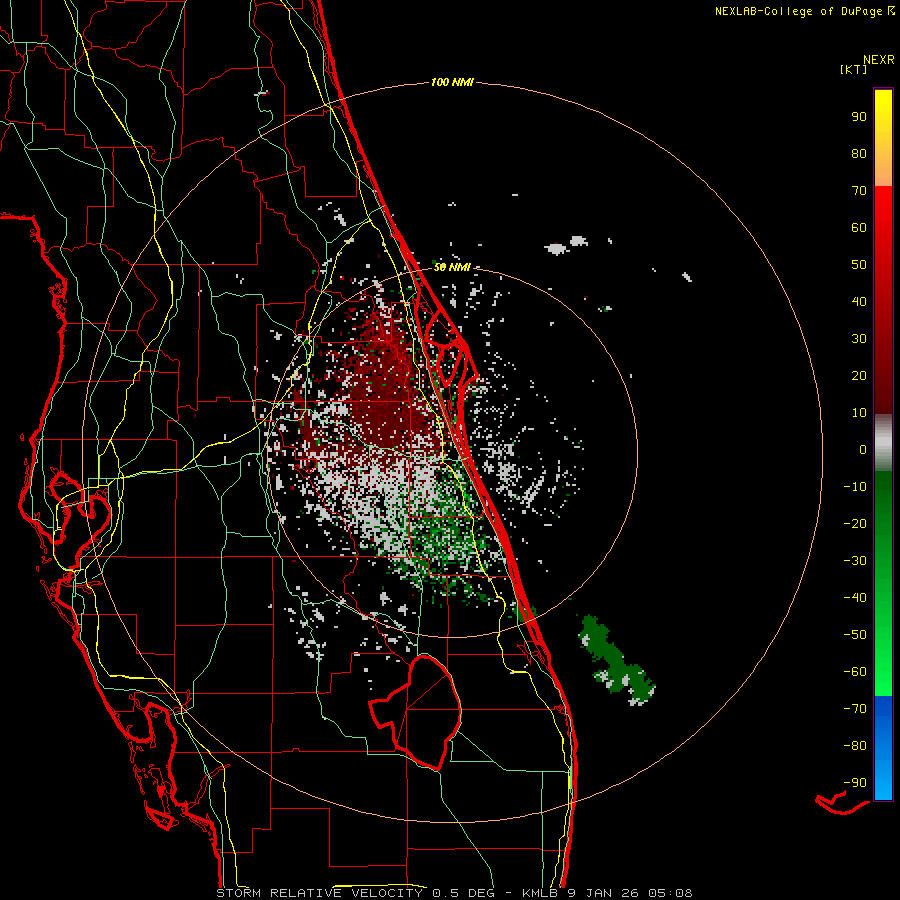Click the -80 value on velocity scale
The image size is (900, 900).
click(855, 746)
